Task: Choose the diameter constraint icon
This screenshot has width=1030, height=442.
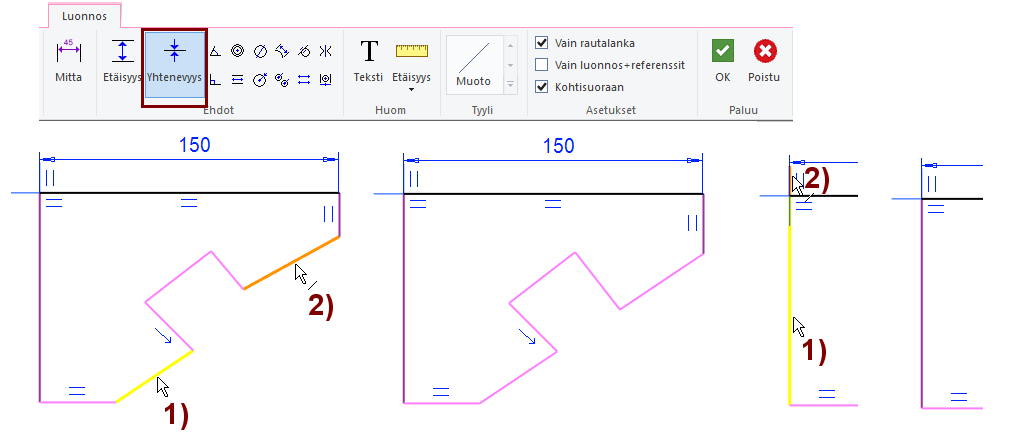Action: click(x=260, y=51)
